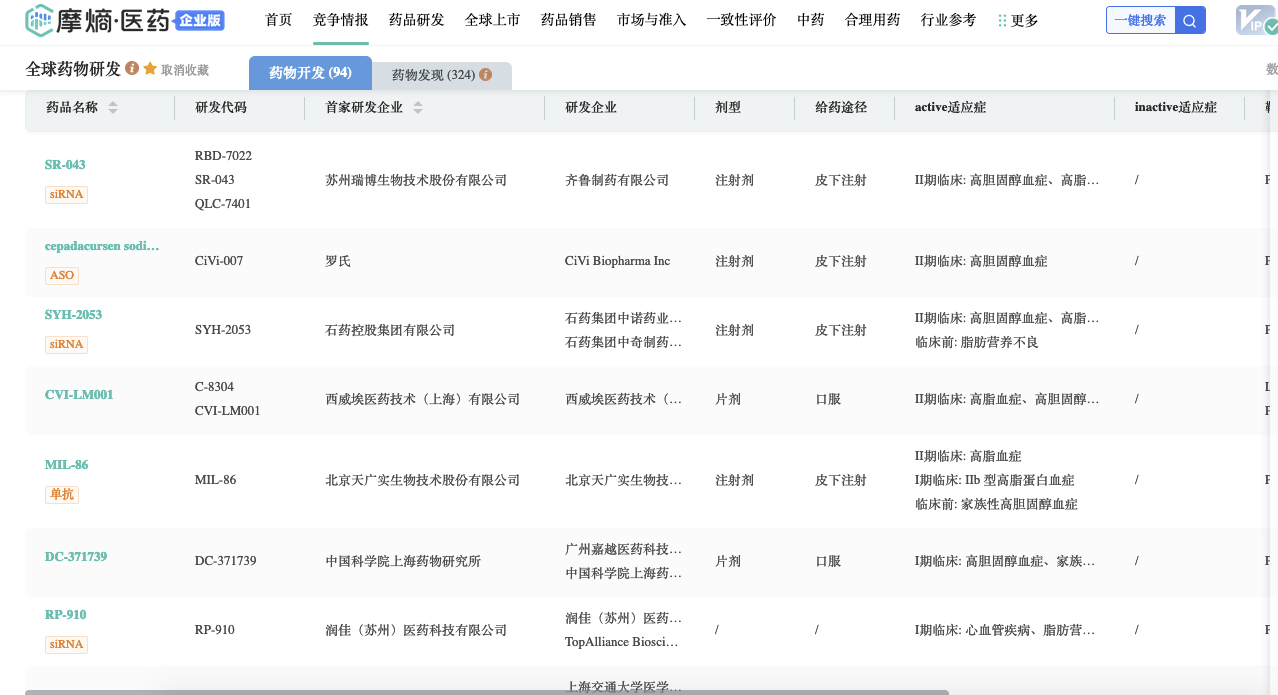Screen dimensions: 1278x695
Task: Click 单抗 tag under MIL-86
Action: click(62, 494)
